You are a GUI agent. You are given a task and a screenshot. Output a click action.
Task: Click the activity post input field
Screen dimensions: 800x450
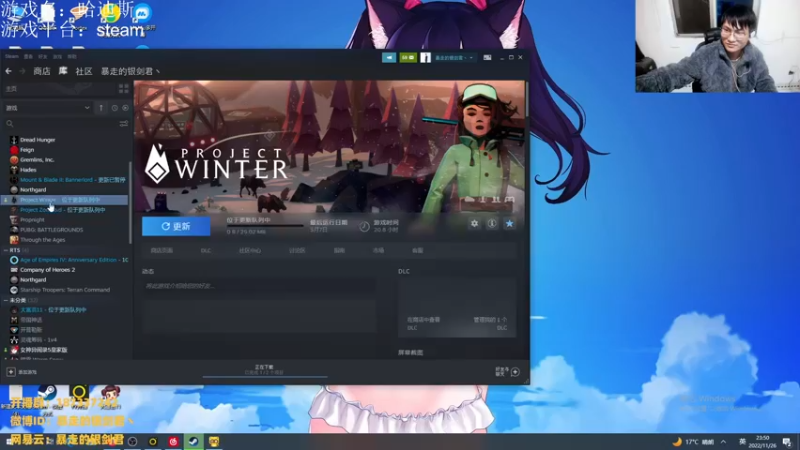[x=259, y=286]
